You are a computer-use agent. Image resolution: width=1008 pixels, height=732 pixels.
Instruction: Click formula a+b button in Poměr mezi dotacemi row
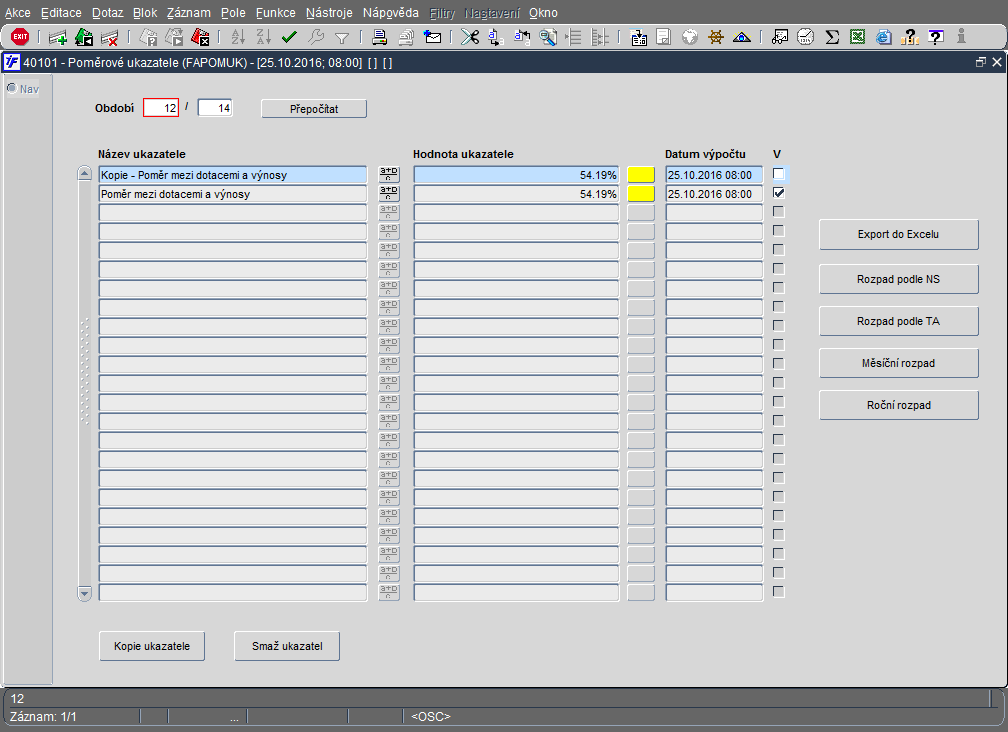click(389, 193)
